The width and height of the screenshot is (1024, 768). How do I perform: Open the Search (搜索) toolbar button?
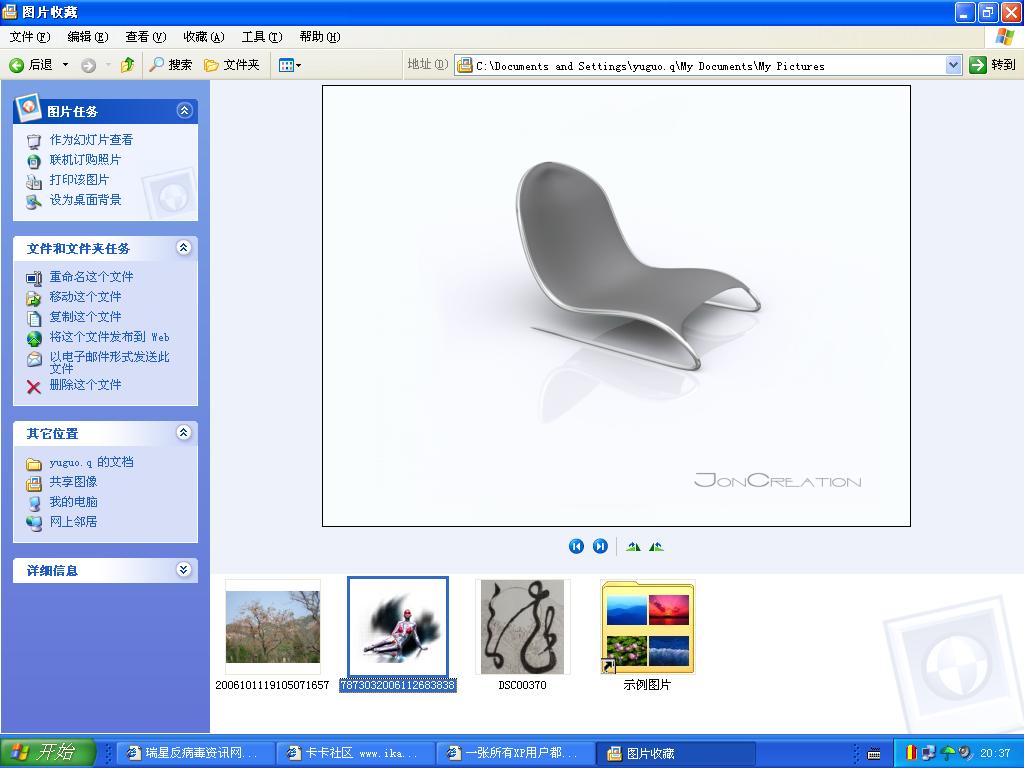(x=170, y=65)
